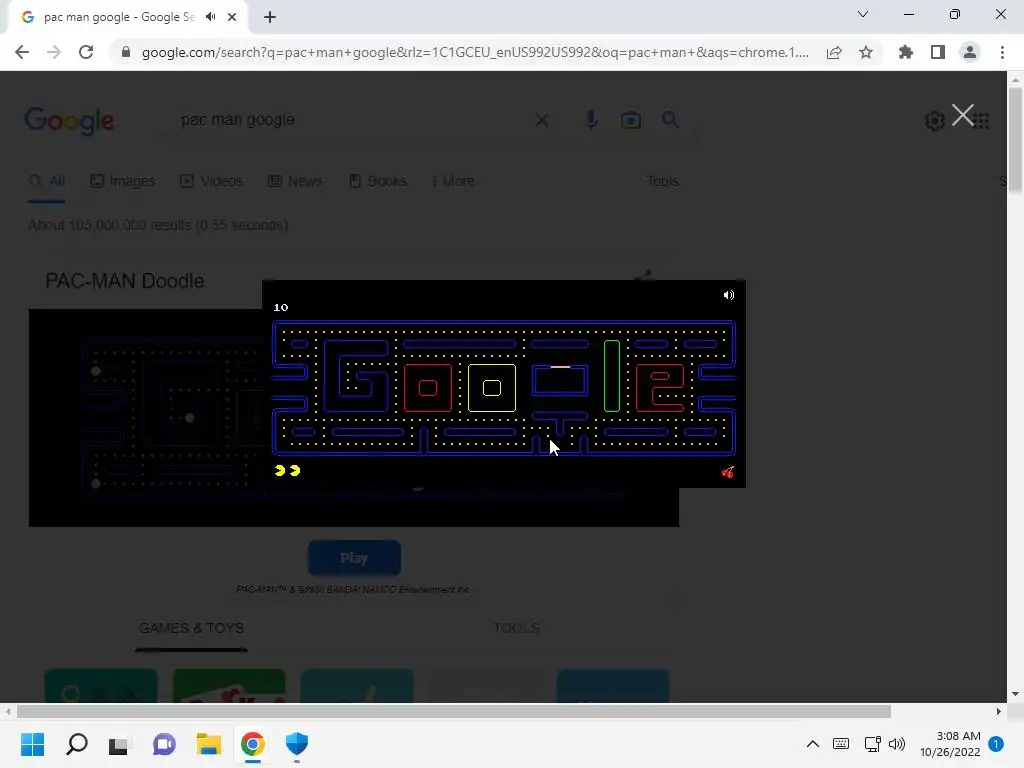Switch to the Images results tab
This screenshot has width=1024, height=768.
(x=123, y=181)
